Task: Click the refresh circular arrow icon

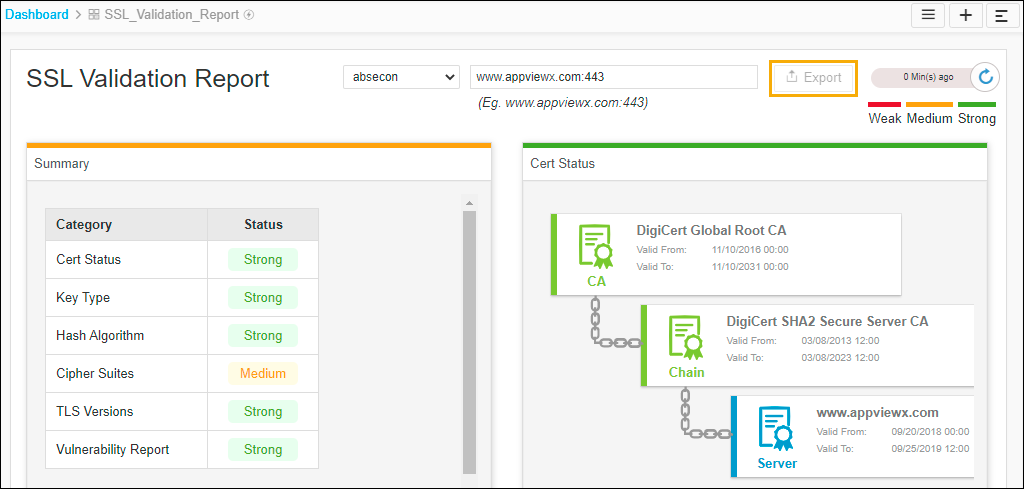Action: [985, 77]
